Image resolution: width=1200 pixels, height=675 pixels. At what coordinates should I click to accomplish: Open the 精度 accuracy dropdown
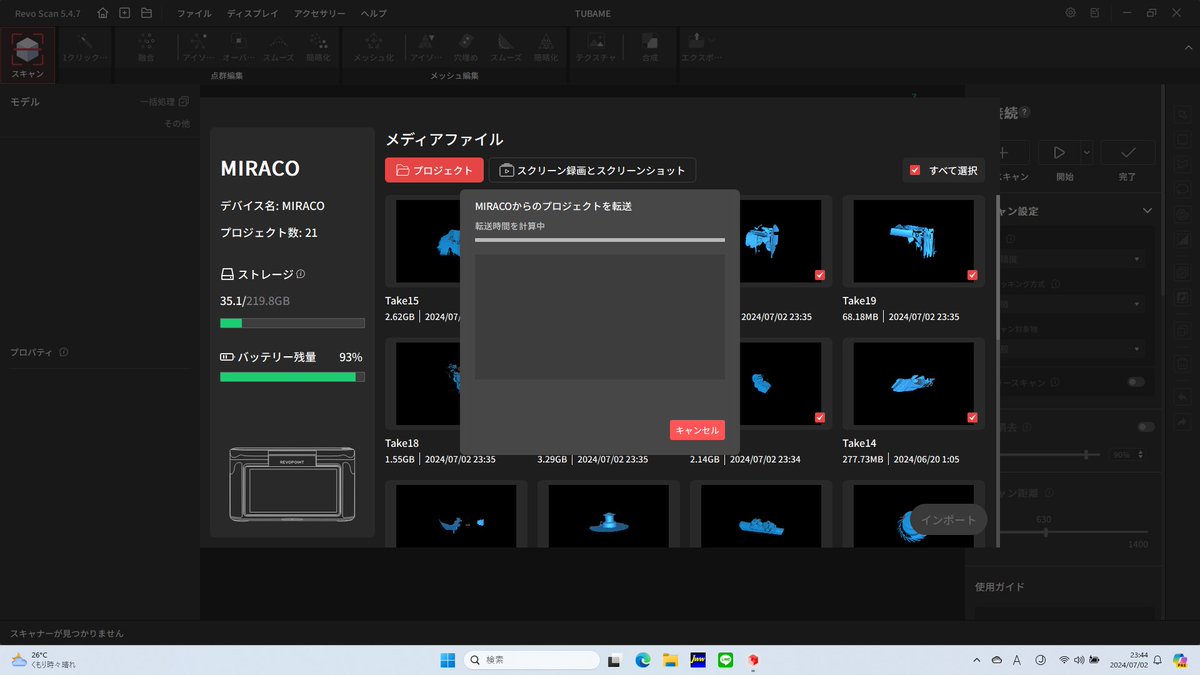point(1070,259)
